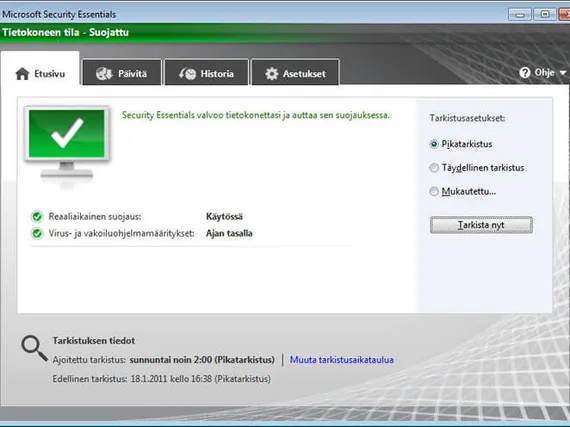Open the Ohje help menu
Image resolution: width=570 pixels, height=427 pixels.
click(542, 73)
